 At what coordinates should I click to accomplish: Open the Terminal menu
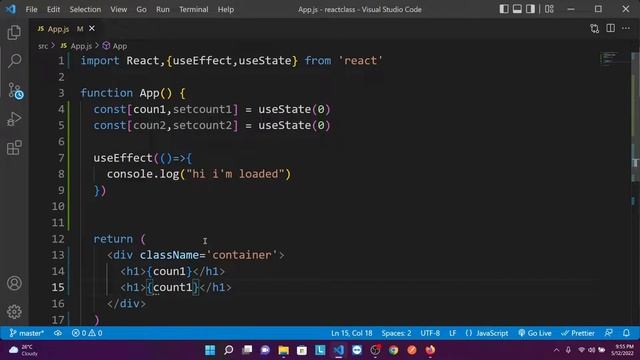pos(194,9)
